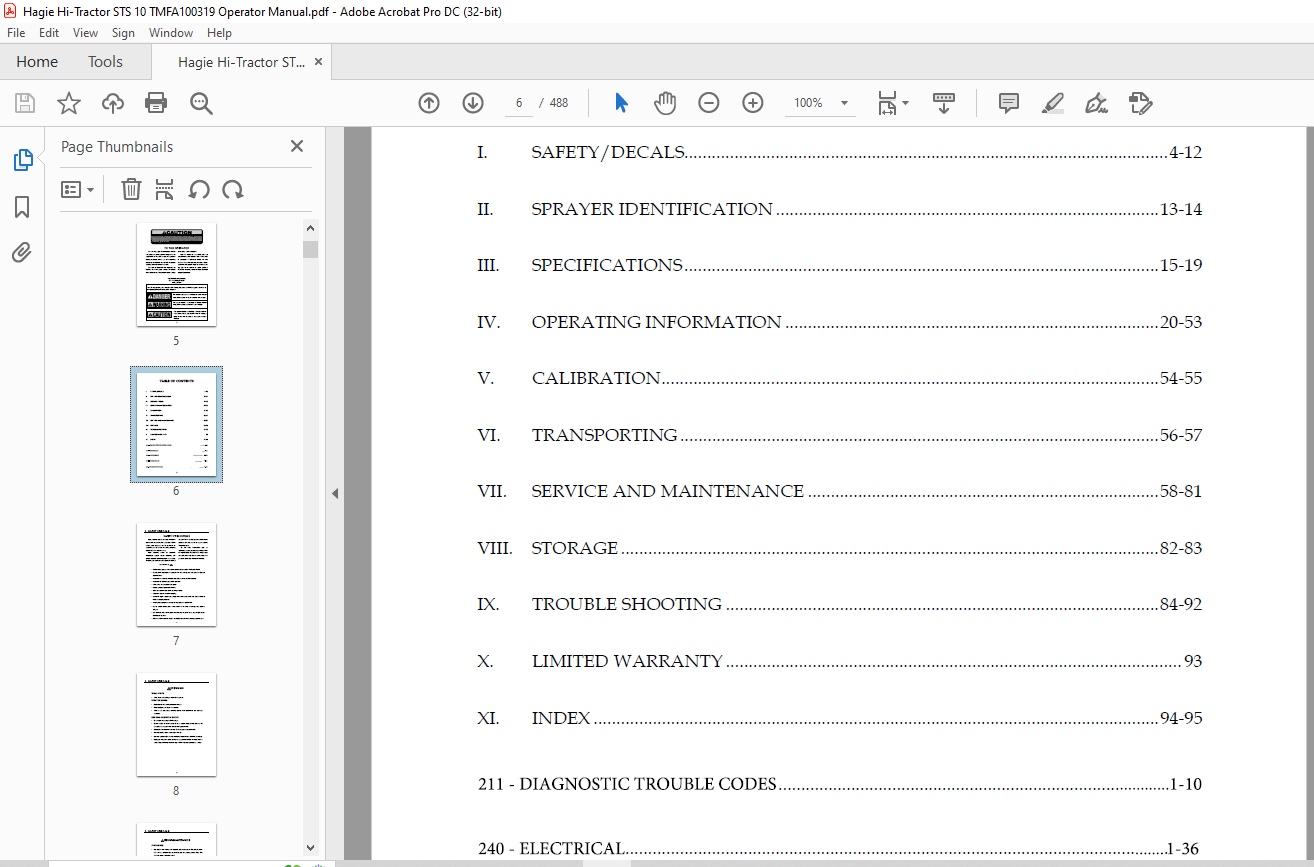Zoom in with plus button

pyautogui.click(x=753, y=103)
